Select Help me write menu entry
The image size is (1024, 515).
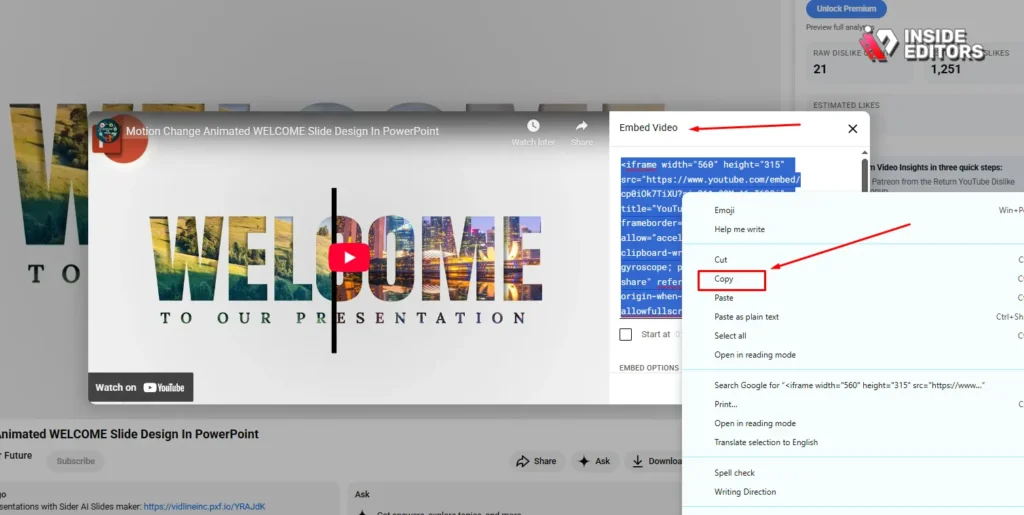click(x=739, y=229)
